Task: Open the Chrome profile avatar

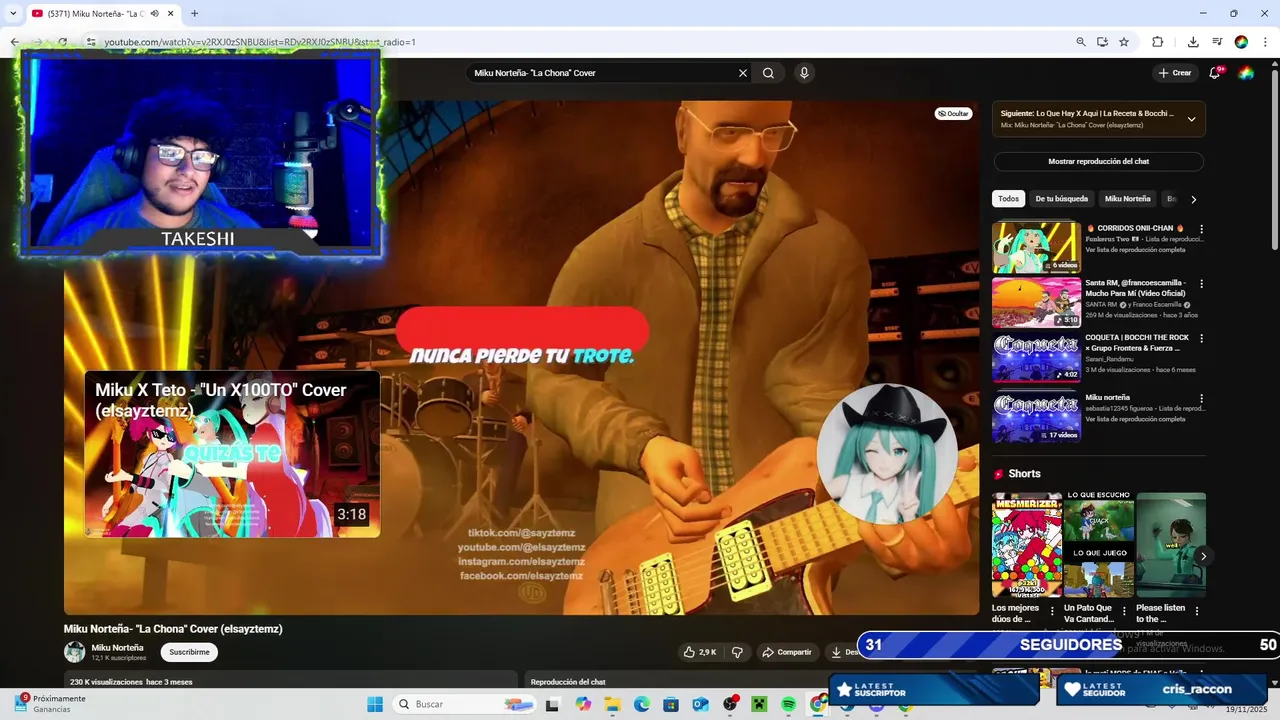Action: point(1241,42)
